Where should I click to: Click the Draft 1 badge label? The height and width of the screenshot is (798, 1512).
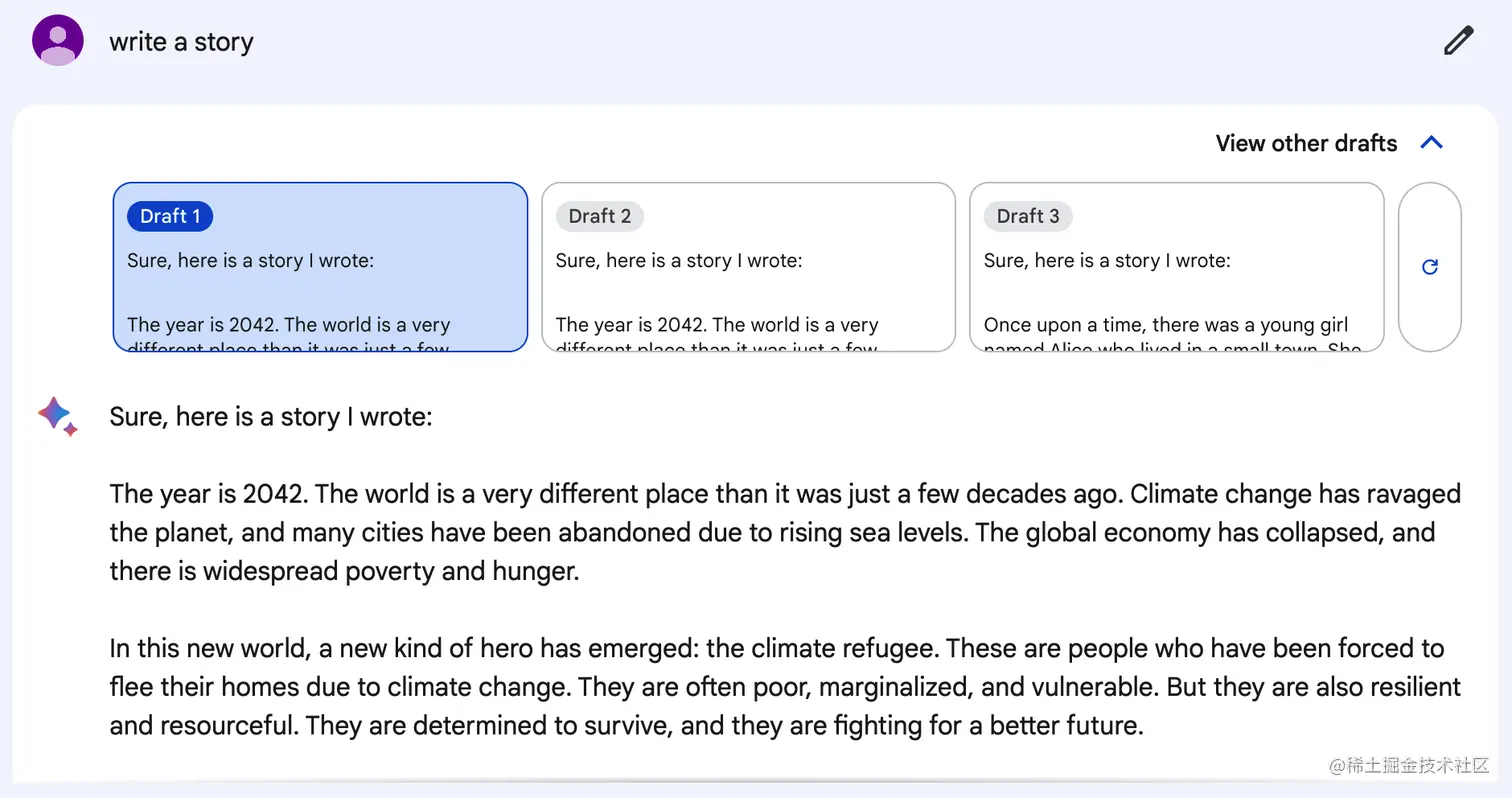point(170,216)
